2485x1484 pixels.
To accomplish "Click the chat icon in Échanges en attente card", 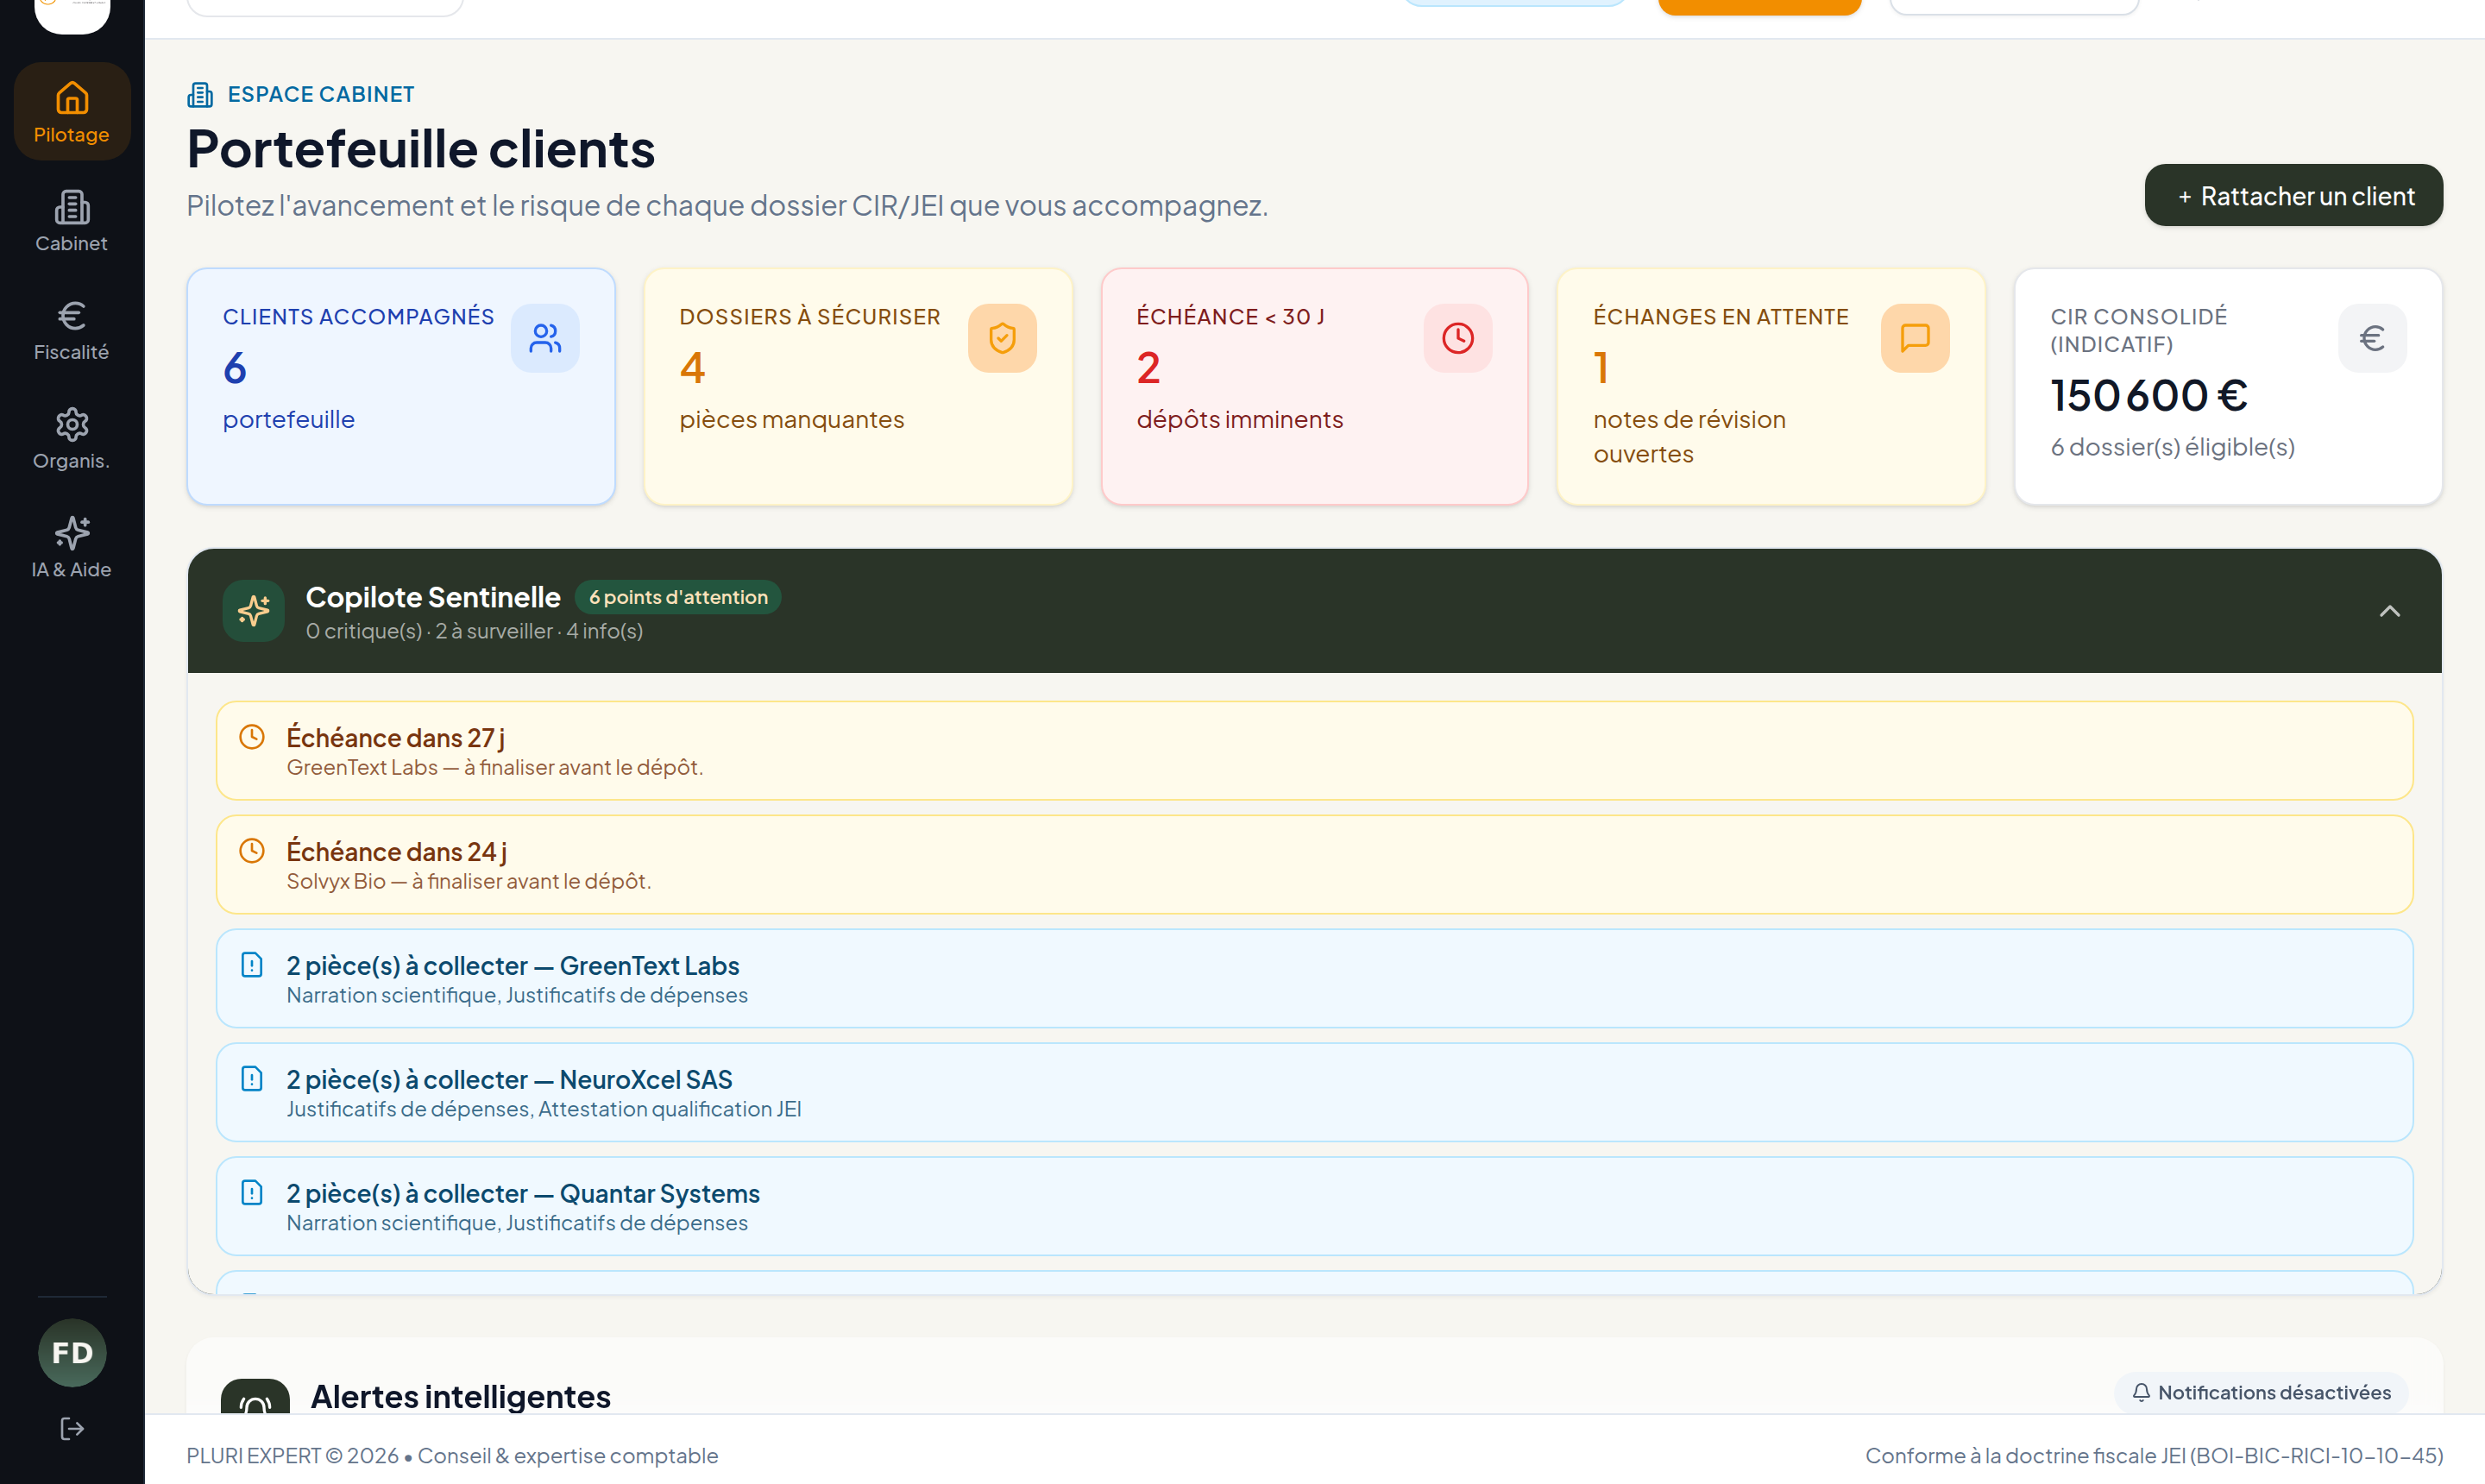I will [x=1915, y=338].
